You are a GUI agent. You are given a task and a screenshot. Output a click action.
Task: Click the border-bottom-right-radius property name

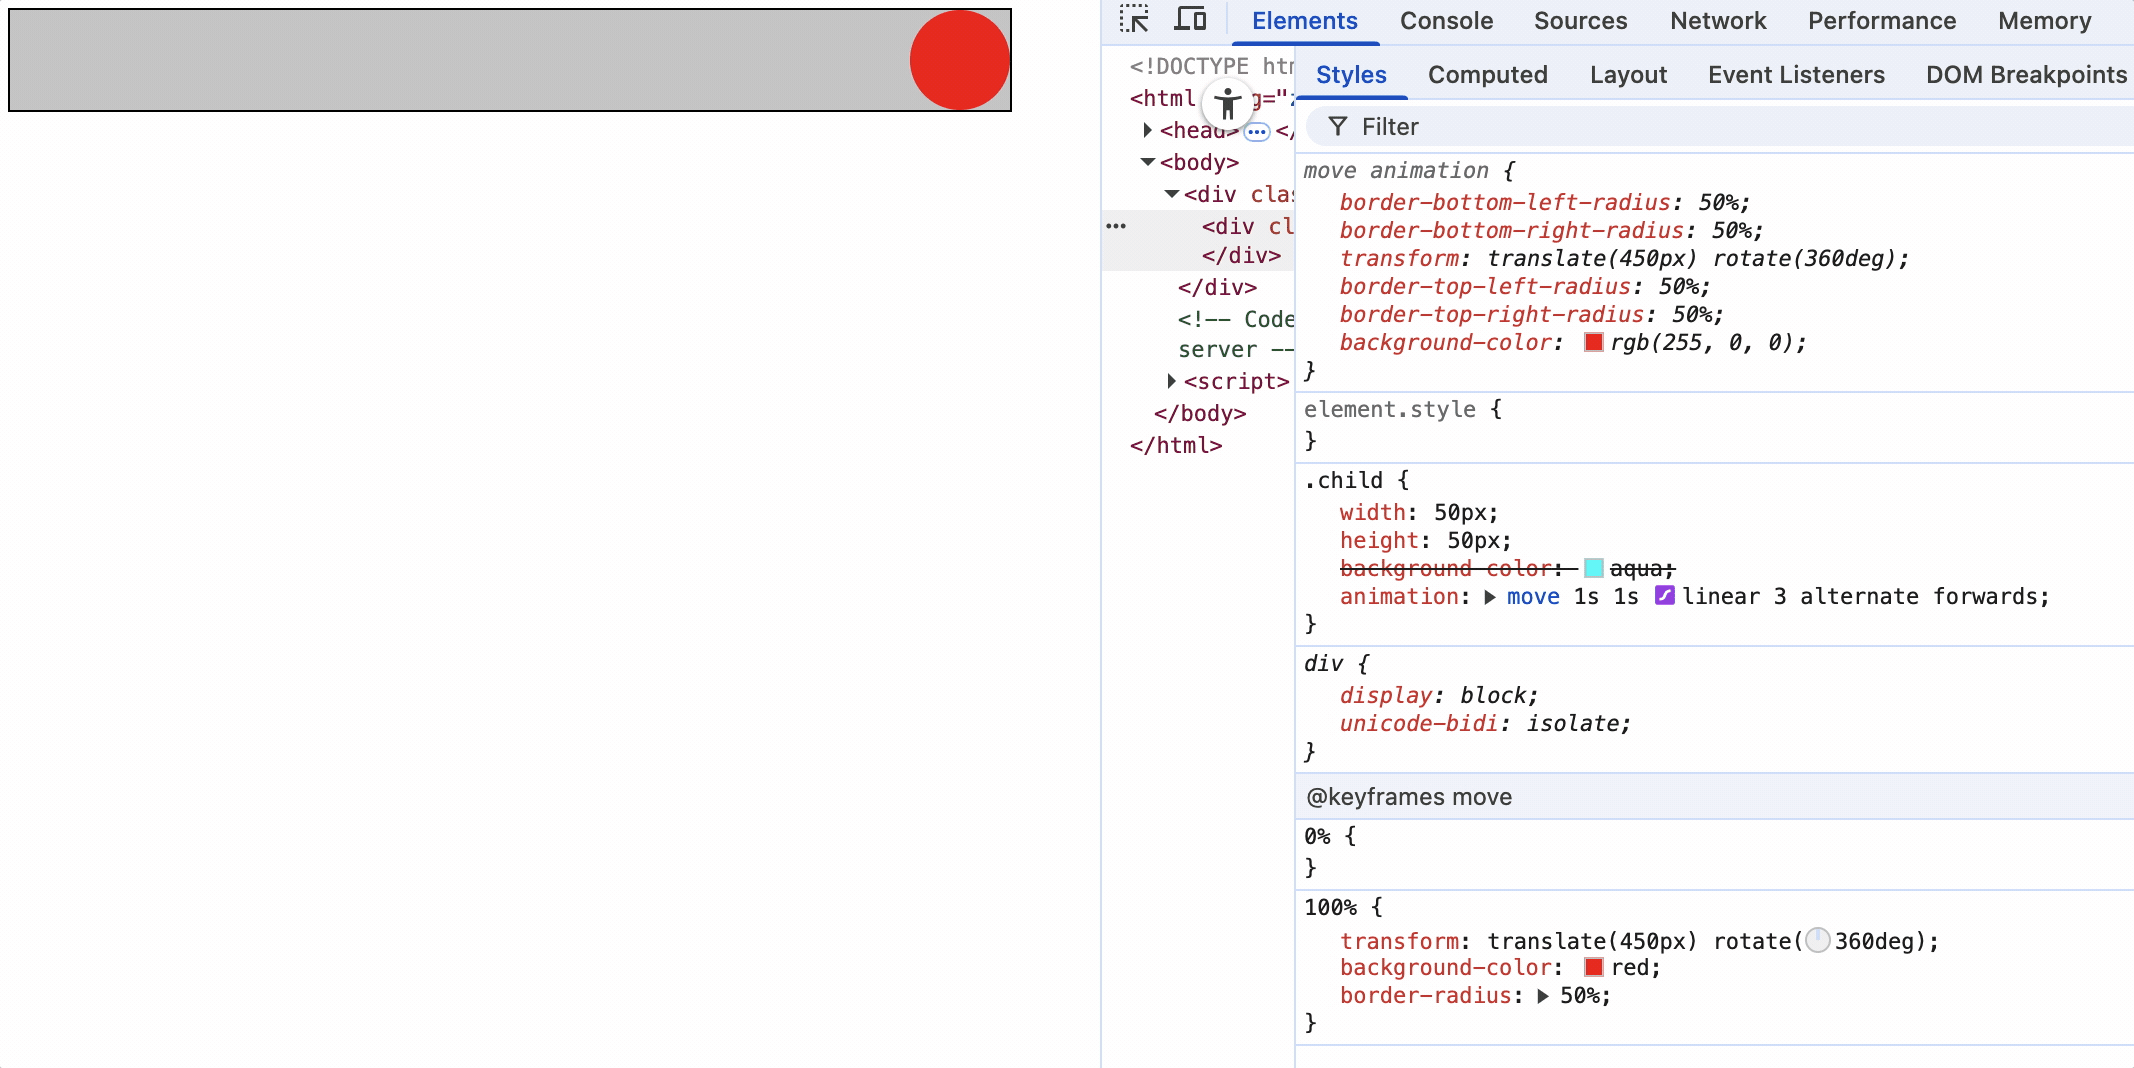coord(1512,231)
